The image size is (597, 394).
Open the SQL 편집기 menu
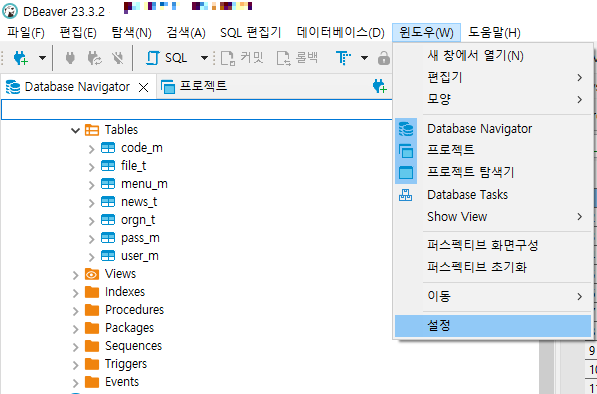coord(250,33)
